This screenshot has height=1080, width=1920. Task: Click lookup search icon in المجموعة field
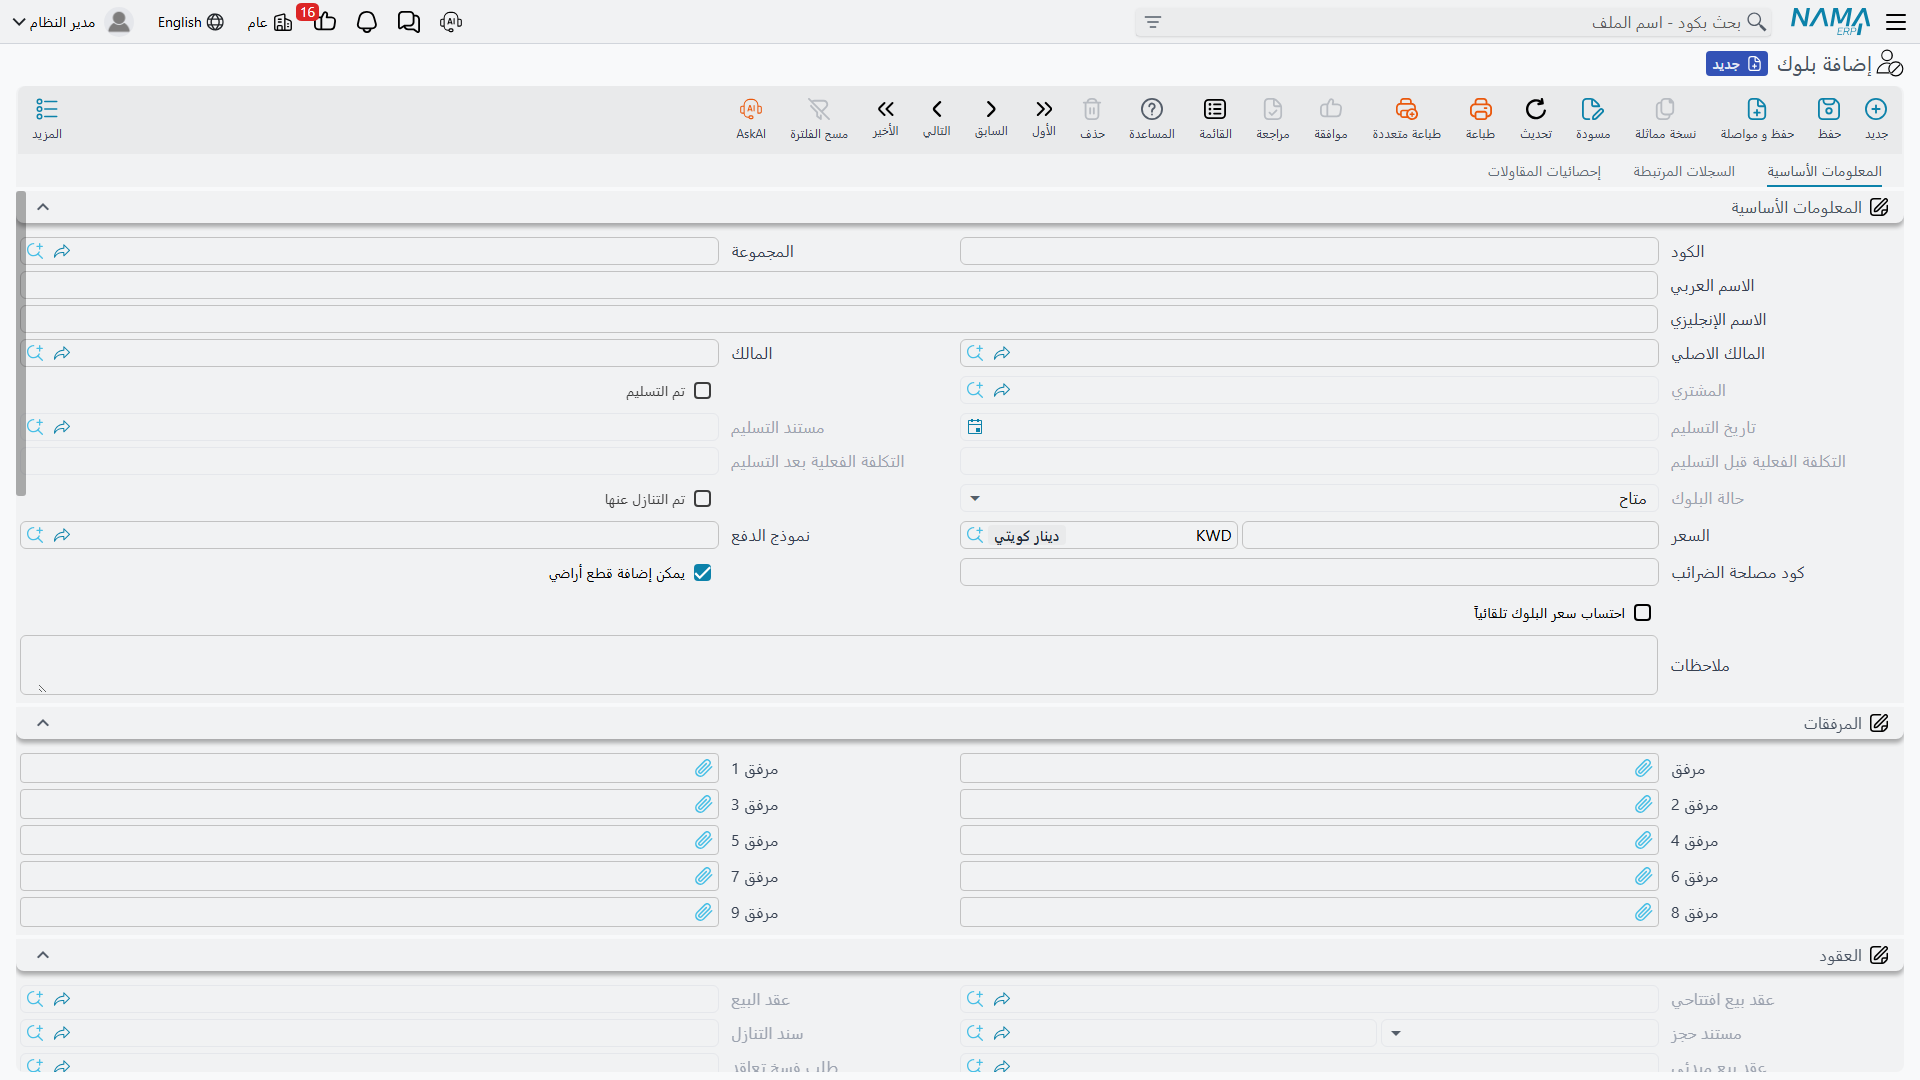pos(35,251)
